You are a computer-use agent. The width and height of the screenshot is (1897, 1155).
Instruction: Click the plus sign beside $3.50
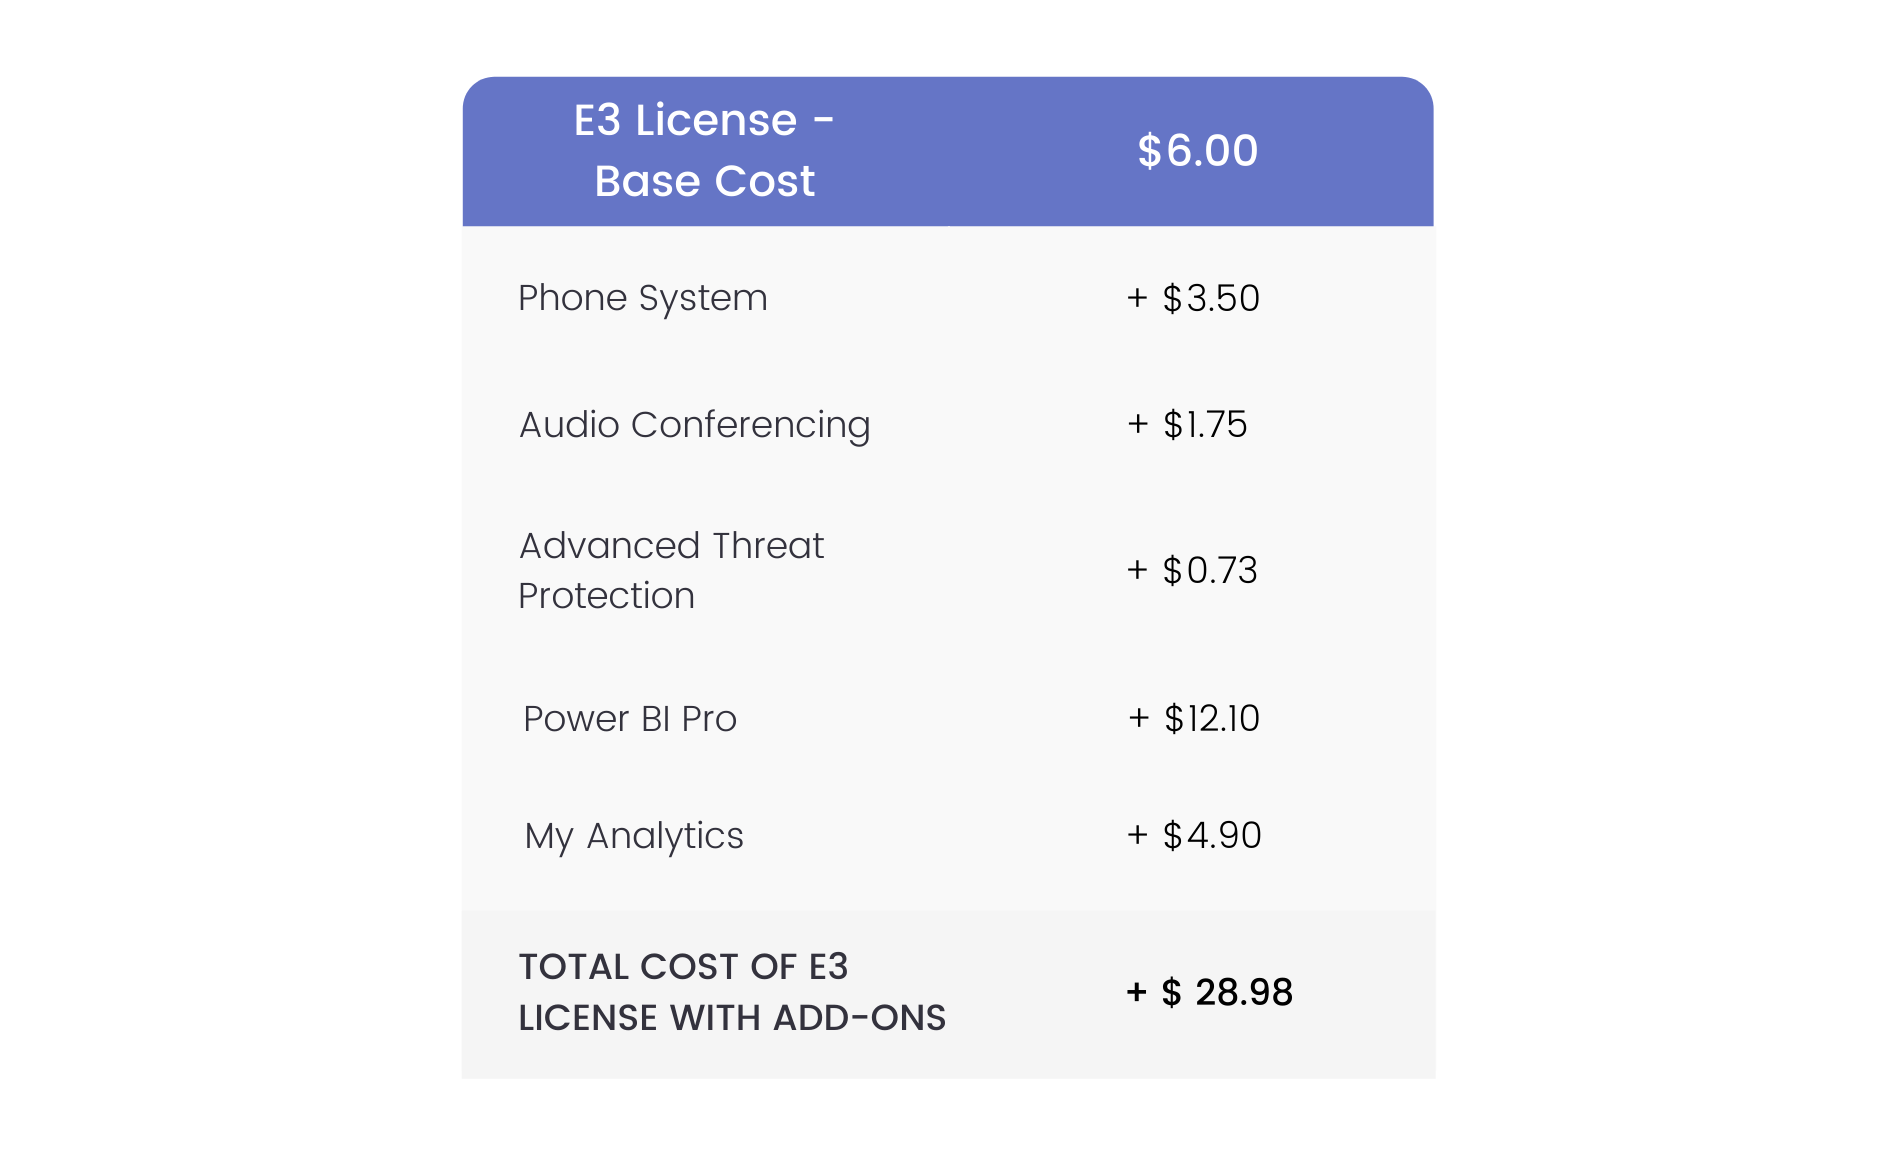[1137, 298]
